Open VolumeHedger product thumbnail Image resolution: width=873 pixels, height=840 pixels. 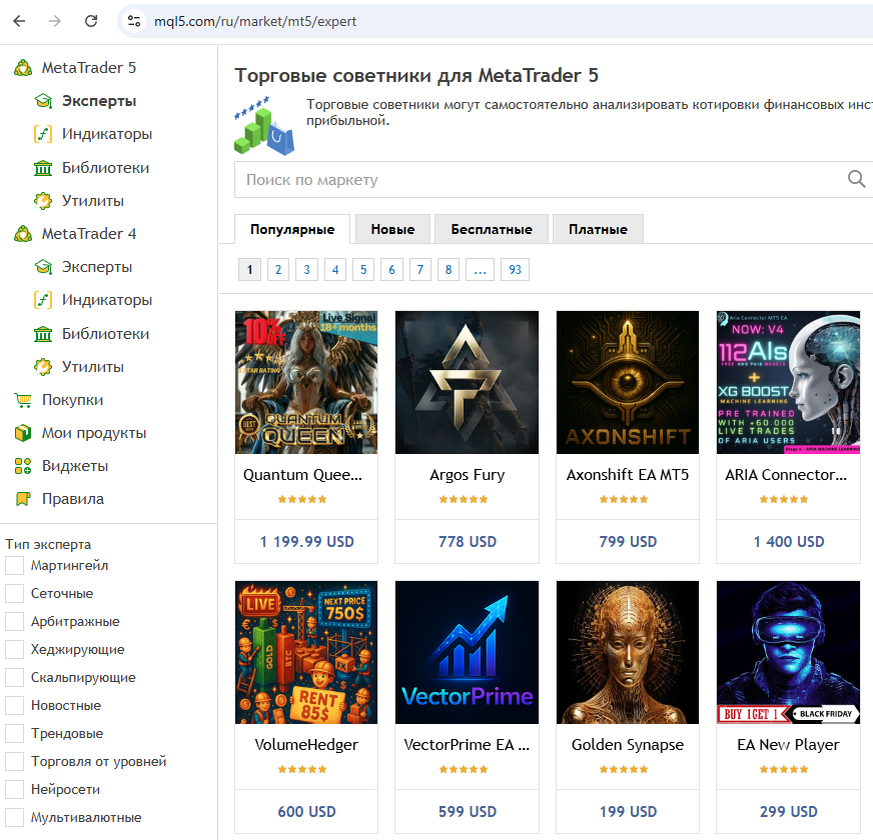[x=306, y=652]
